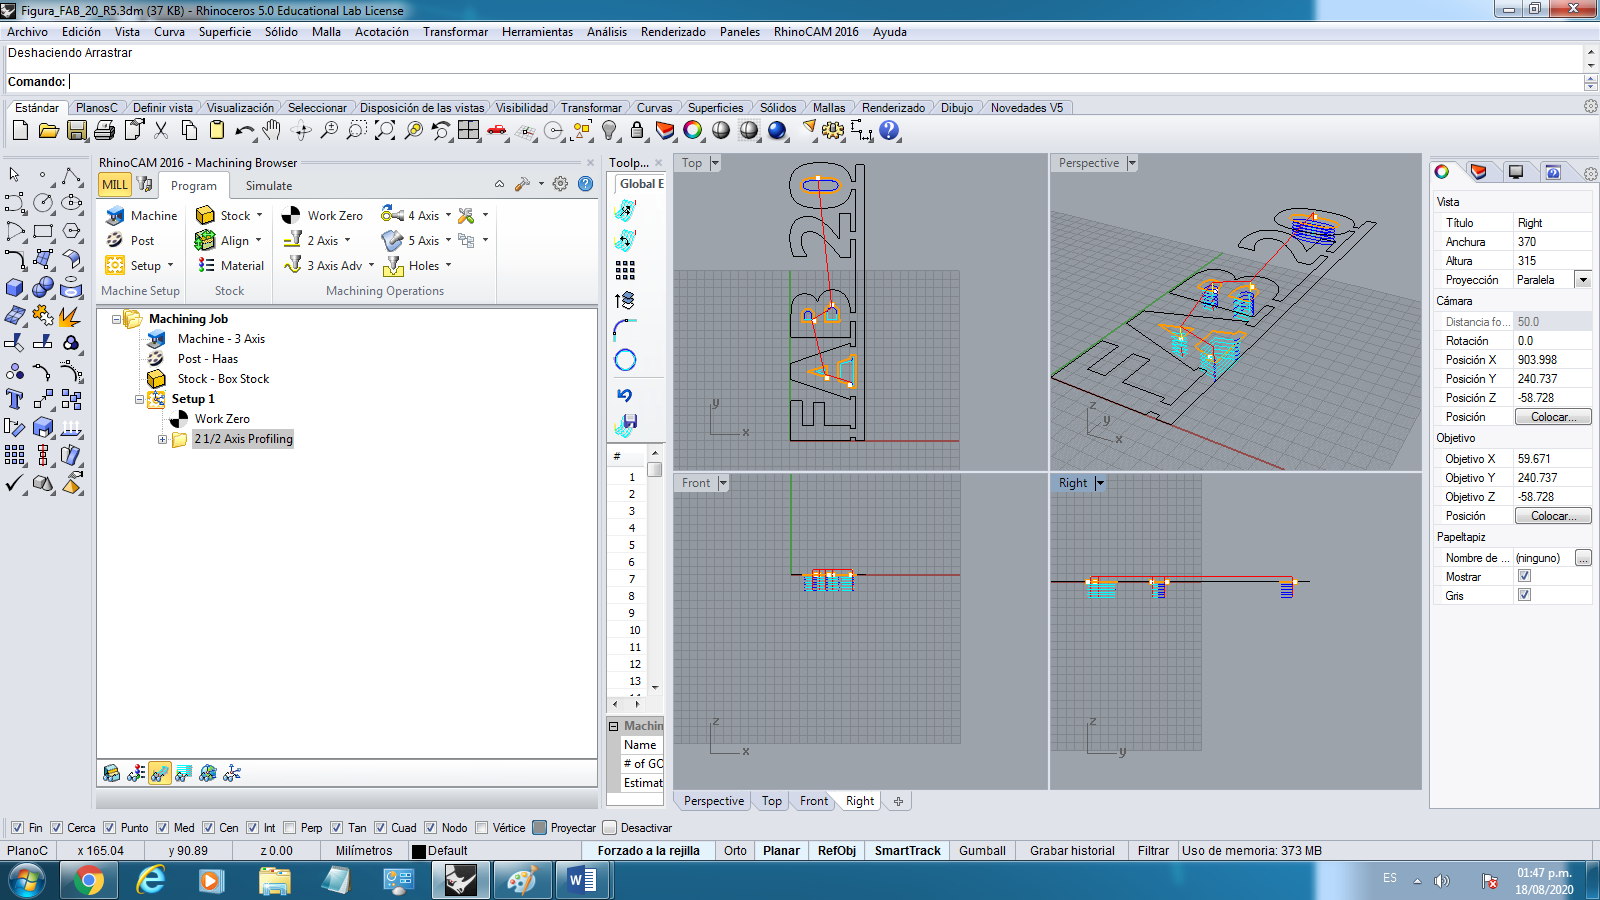Screen dimensions: 1600x900
Task: Switch to the Simulate tab
Action: tap(269, 186)
